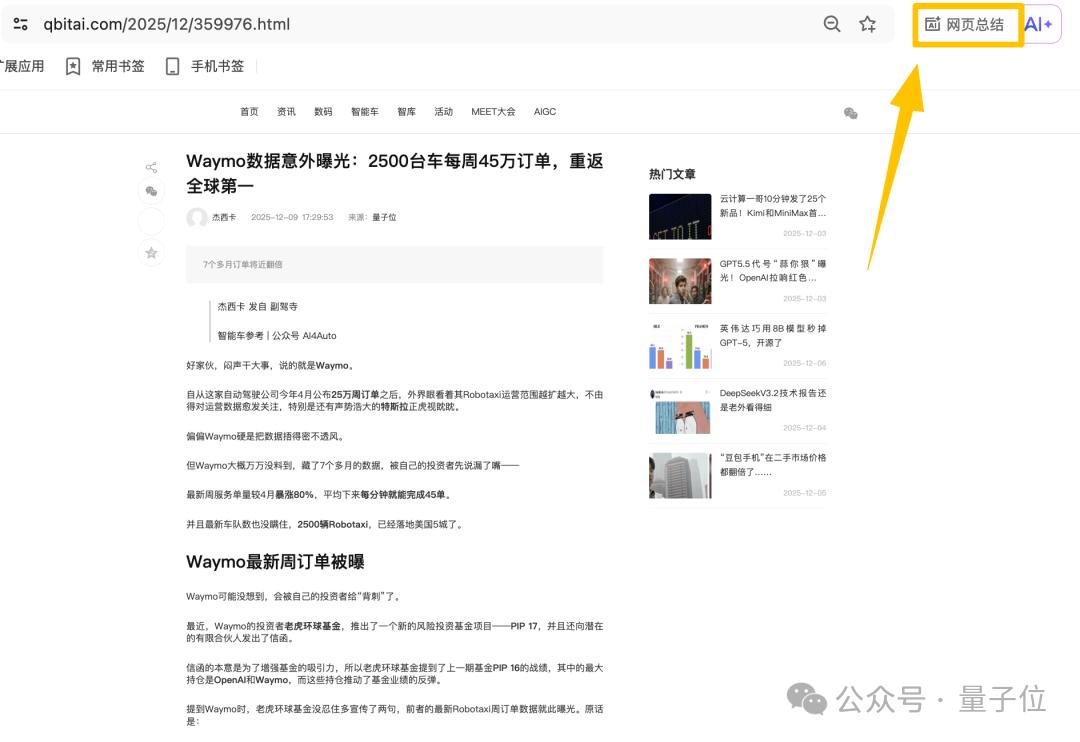Open the MEET大会 section

[x=493, y=112]
